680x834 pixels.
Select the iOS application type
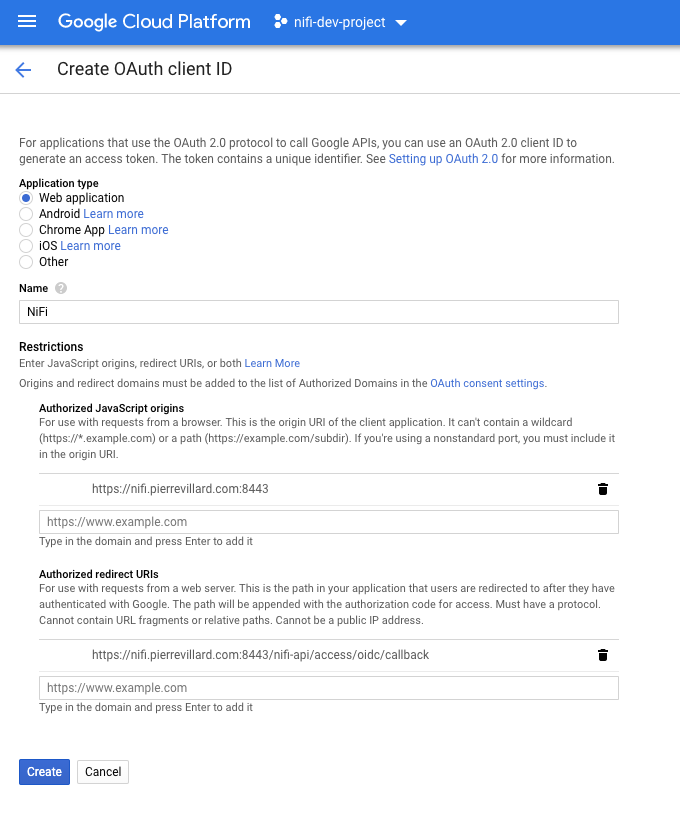coord(26,246)
